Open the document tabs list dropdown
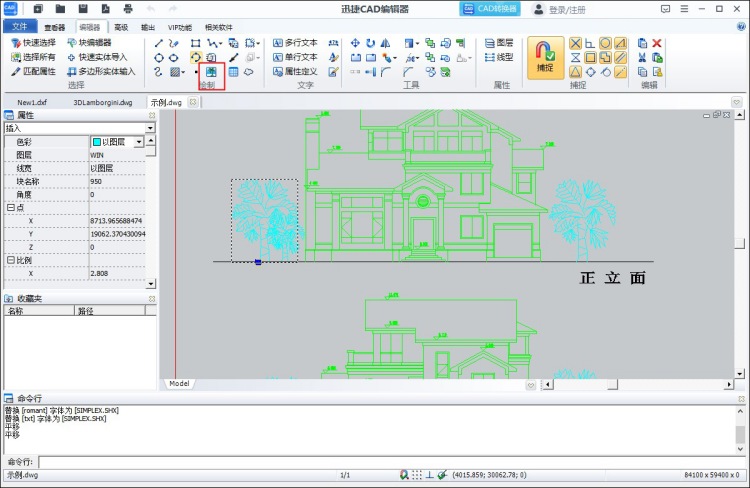750x488 pixels. pos(737,102)
